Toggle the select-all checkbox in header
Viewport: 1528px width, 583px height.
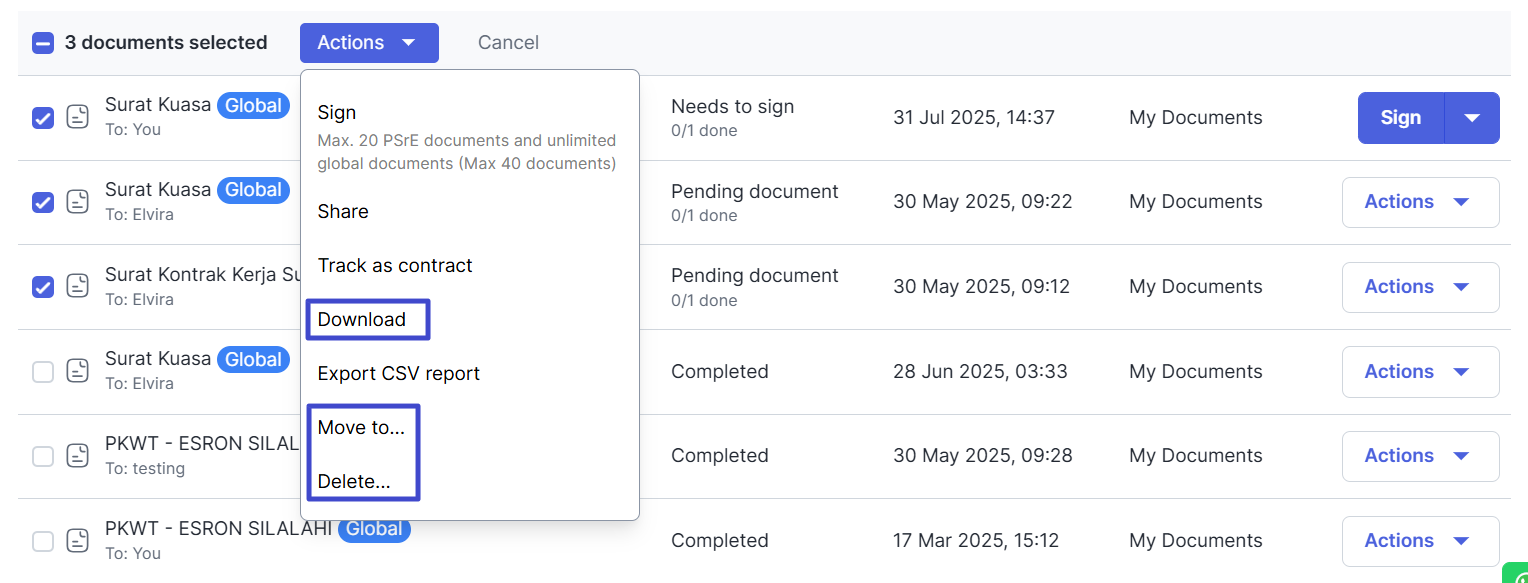pos(43,43)
